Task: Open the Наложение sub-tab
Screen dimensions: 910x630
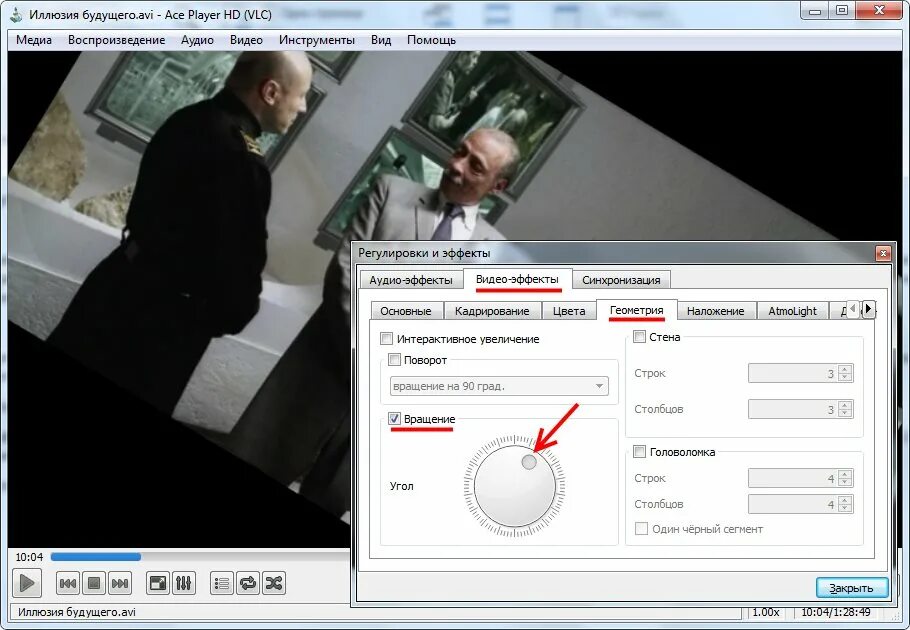Action: click(716, 311)
